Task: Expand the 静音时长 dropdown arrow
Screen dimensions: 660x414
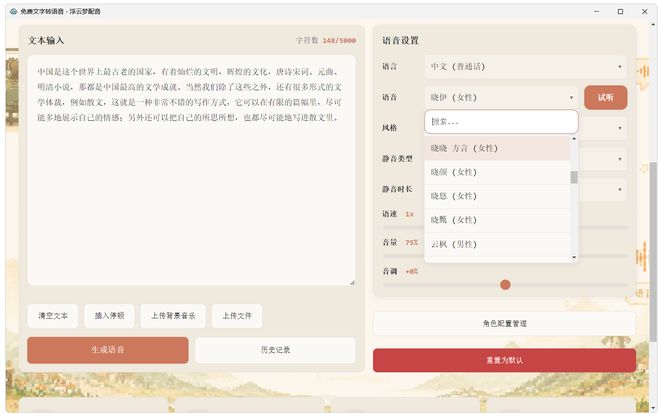Action: click(620, 189)
